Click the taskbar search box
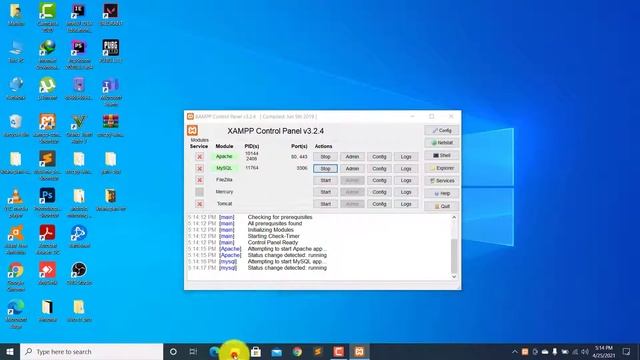This screenshot has height=360, width=640. coord(91,351)
